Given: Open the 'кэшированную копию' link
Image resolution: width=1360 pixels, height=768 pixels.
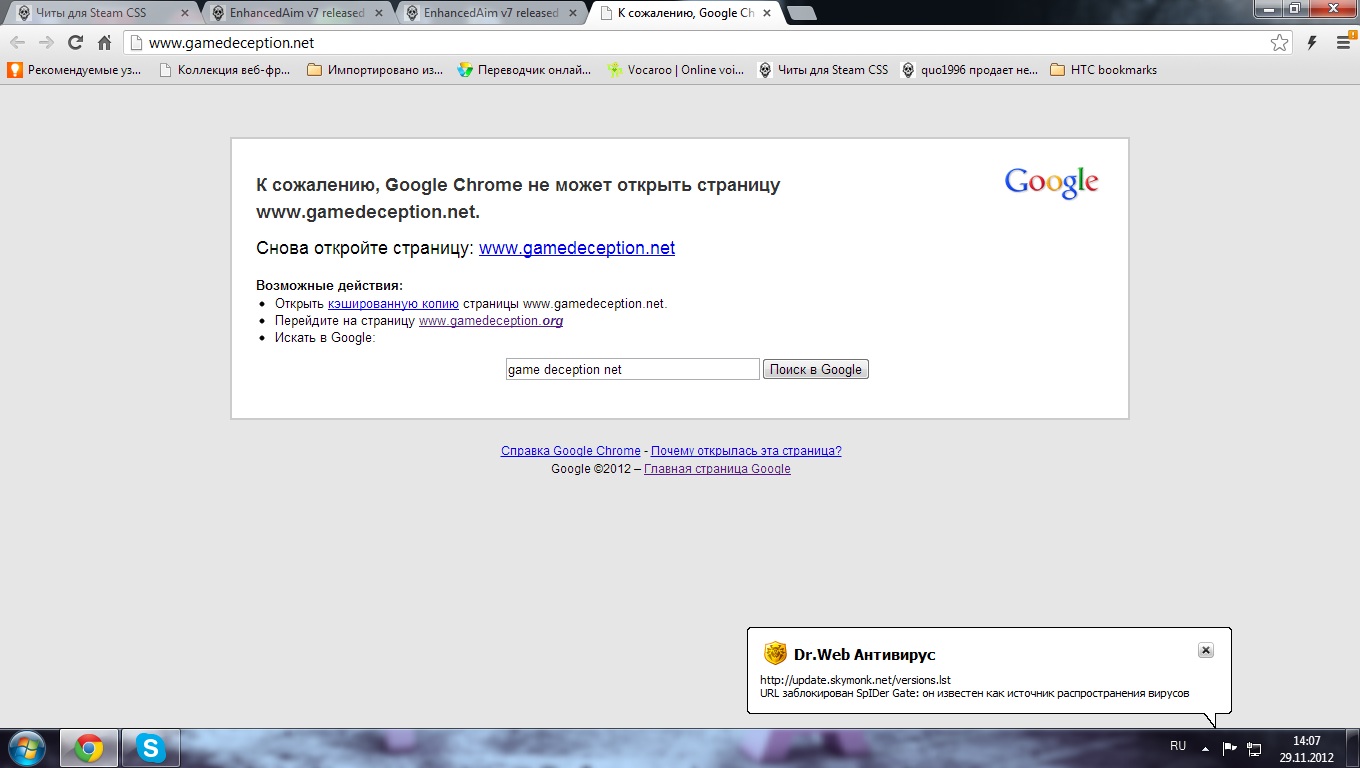Looking at the screenshot, I should pos(393,303).
